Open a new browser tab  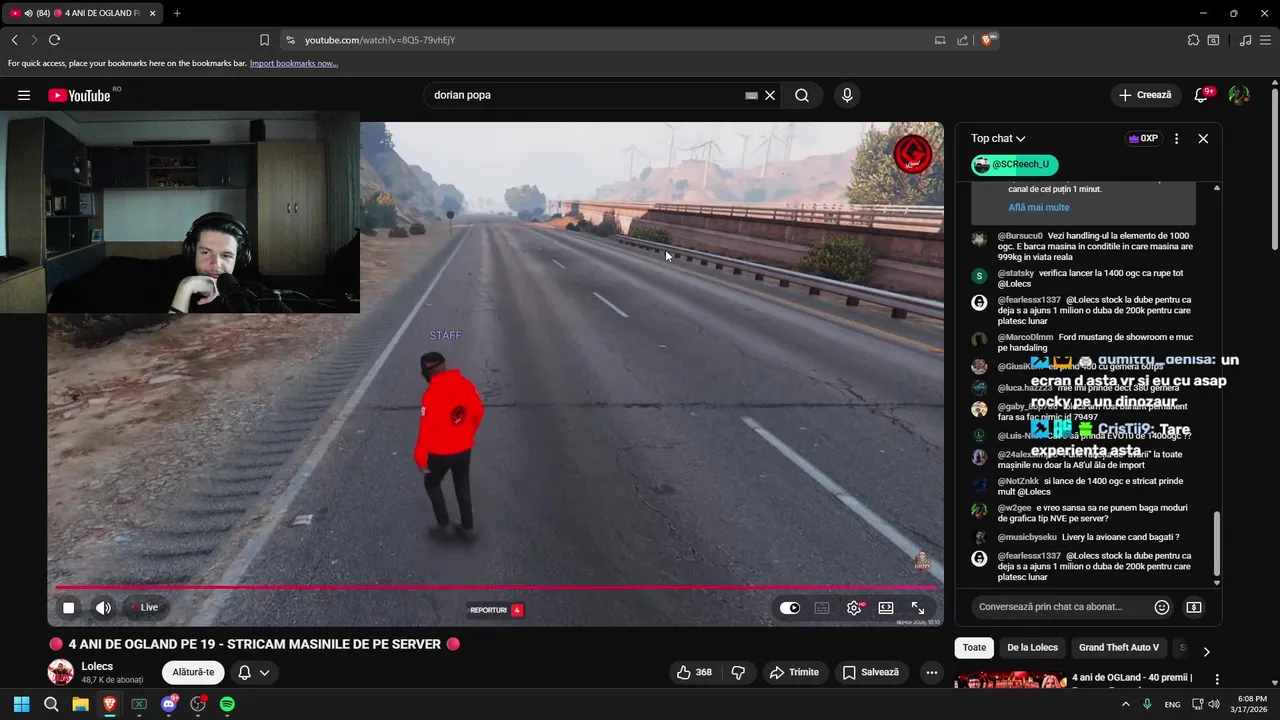point(177,13)
